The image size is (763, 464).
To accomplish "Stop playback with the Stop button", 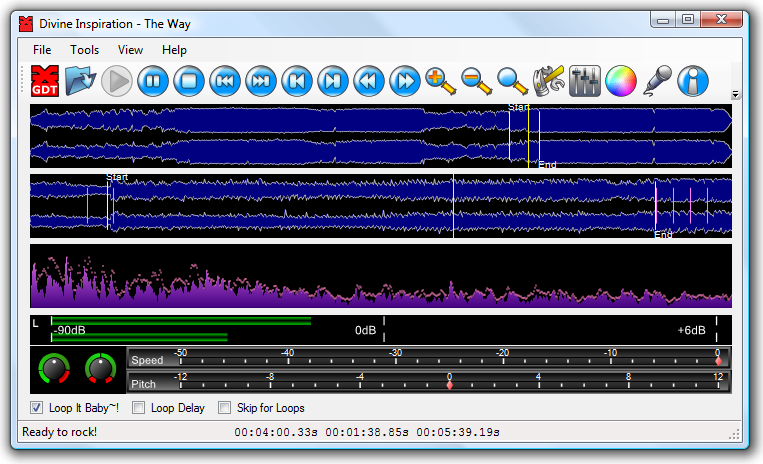I will pyautogui.click(x=189, y=81).
